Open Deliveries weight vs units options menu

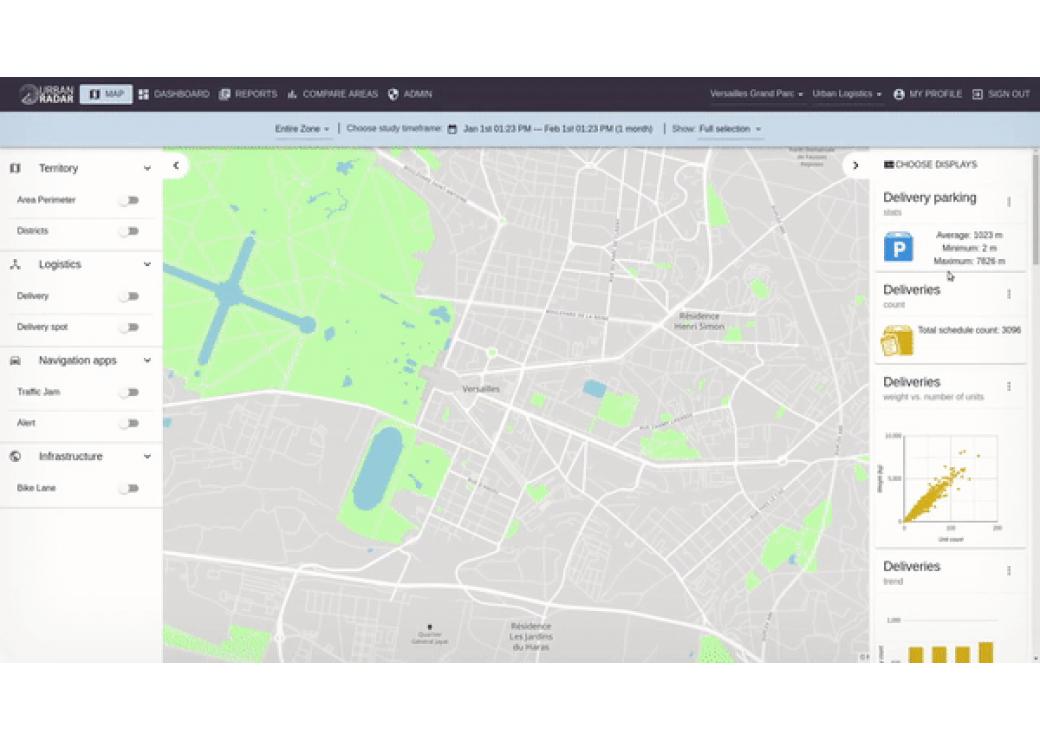[1009, 386]
